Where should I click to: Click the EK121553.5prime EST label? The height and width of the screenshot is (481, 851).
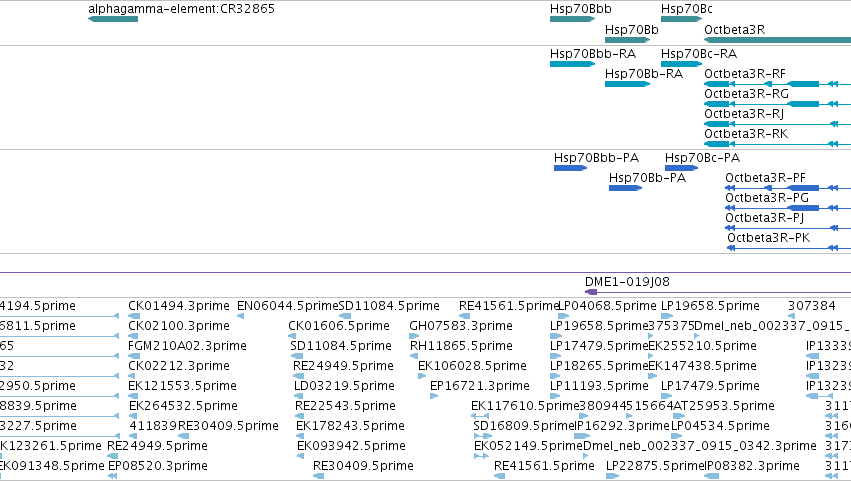182,386
